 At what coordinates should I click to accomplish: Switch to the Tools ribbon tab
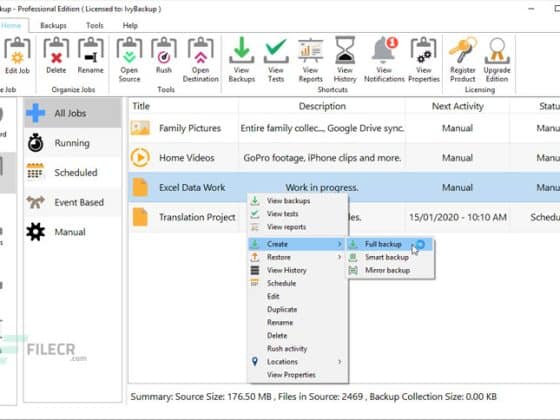click(x=95, y=25)
